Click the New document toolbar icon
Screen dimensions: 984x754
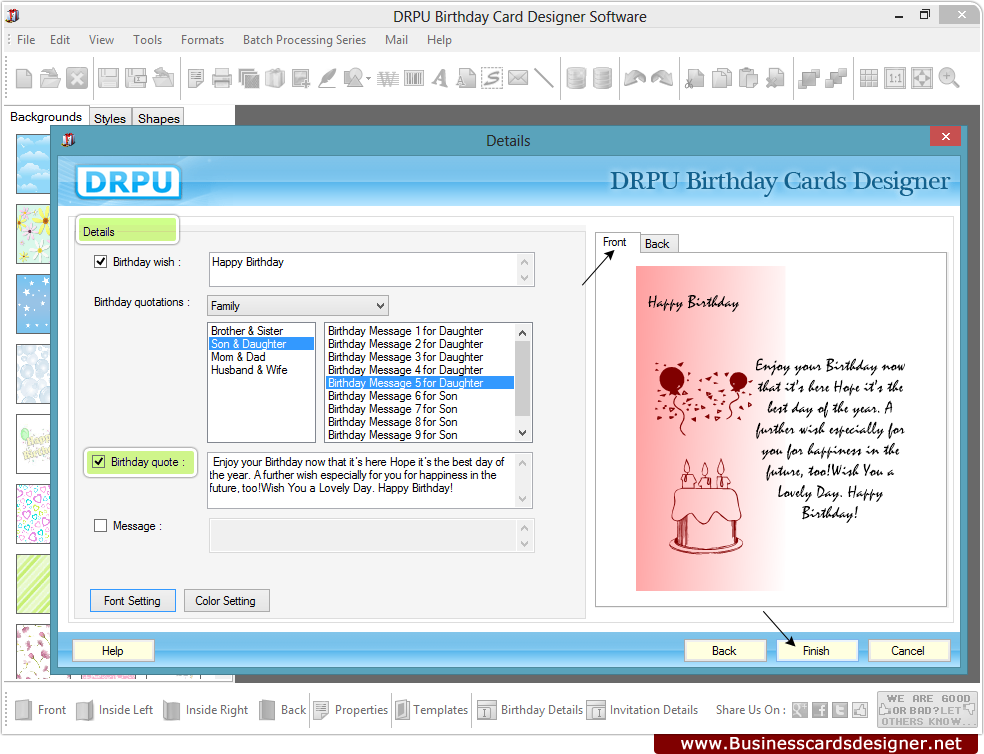click(24, 78)
